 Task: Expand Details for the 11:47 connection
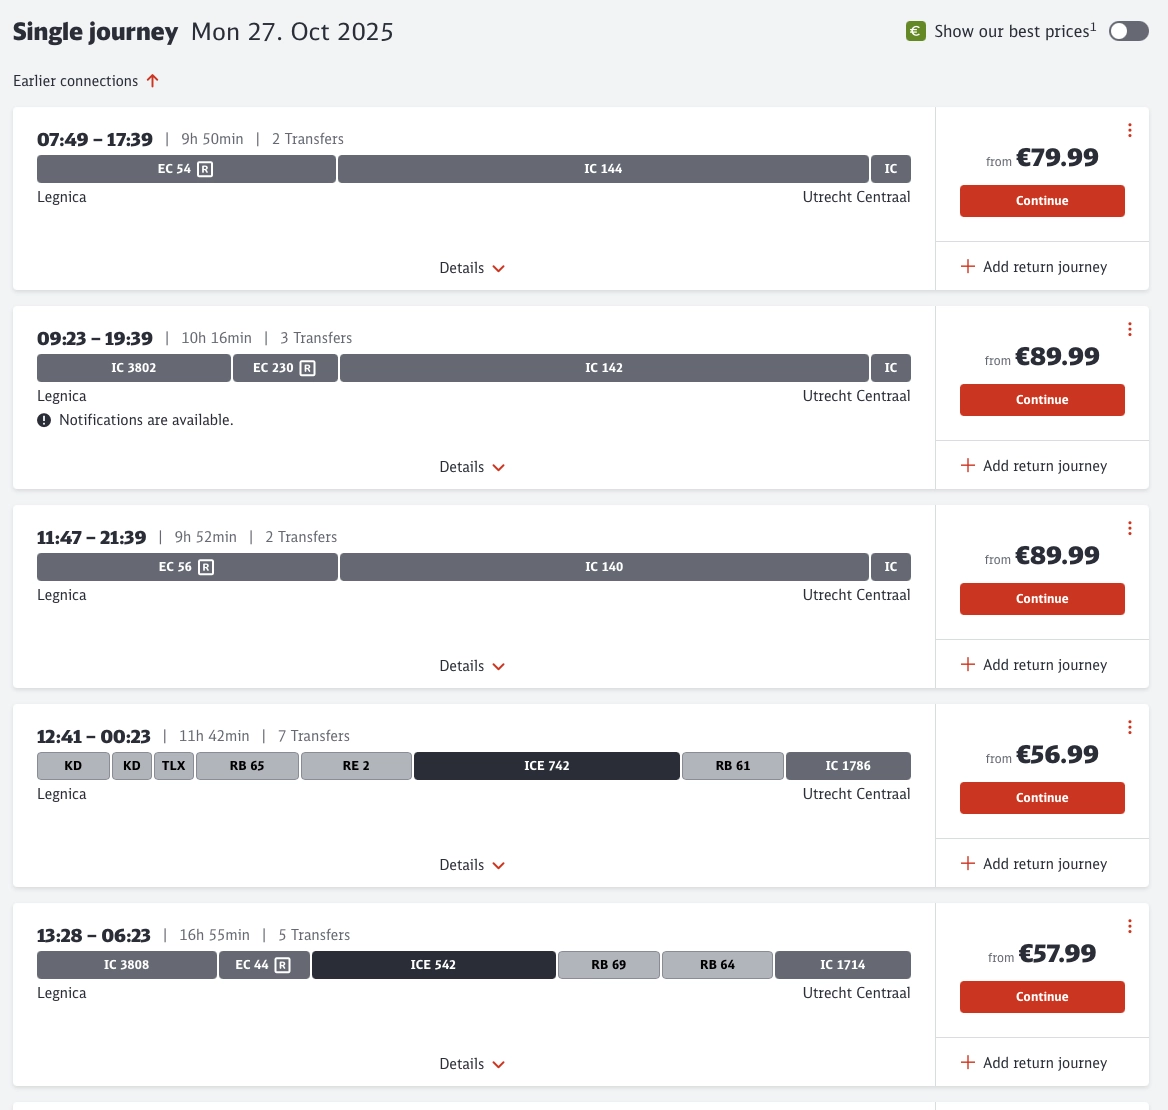pos(472,666)
